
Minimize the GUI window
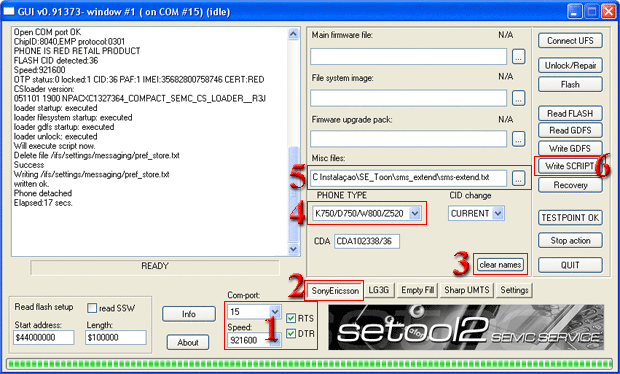click(x=575, y=11)
